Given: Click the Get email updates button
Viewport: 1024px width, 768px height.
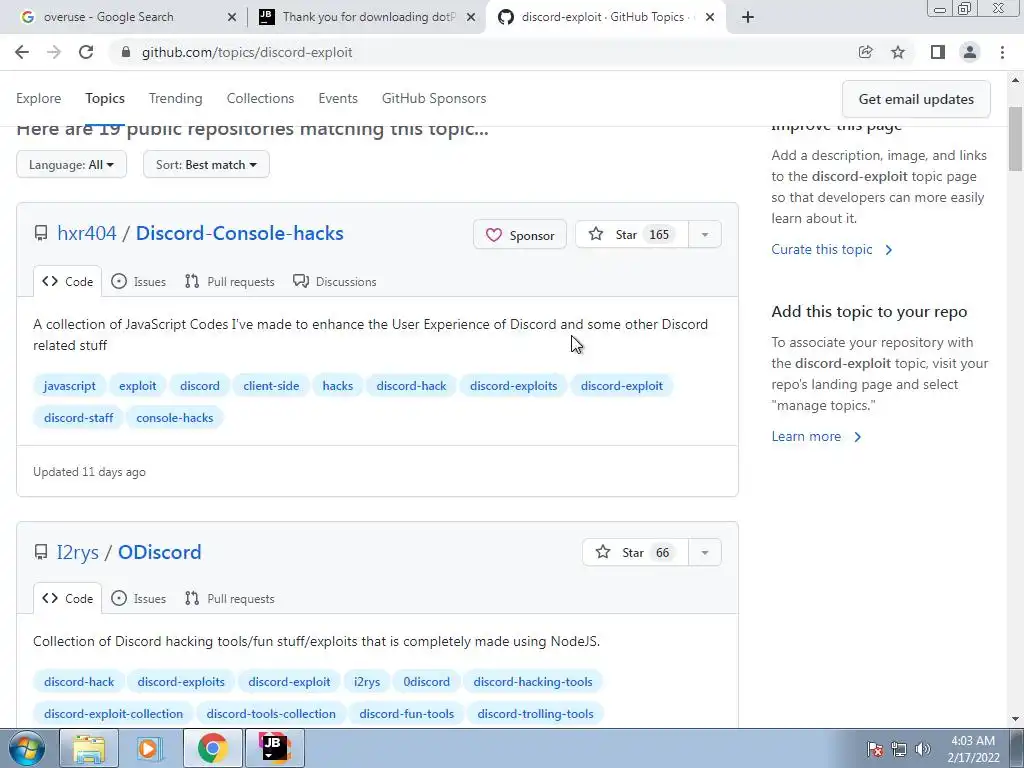Looking at the screenshot, I should tap(916, 99).
